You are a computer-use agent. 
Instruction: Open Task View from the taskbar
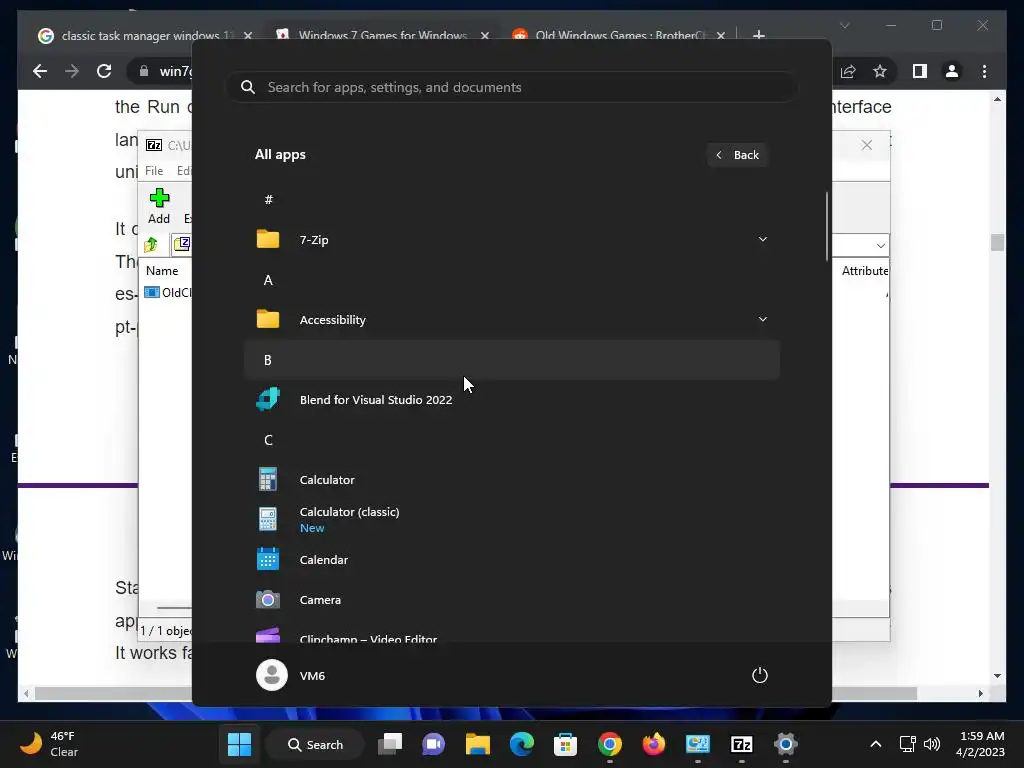(x=390, y=744)
